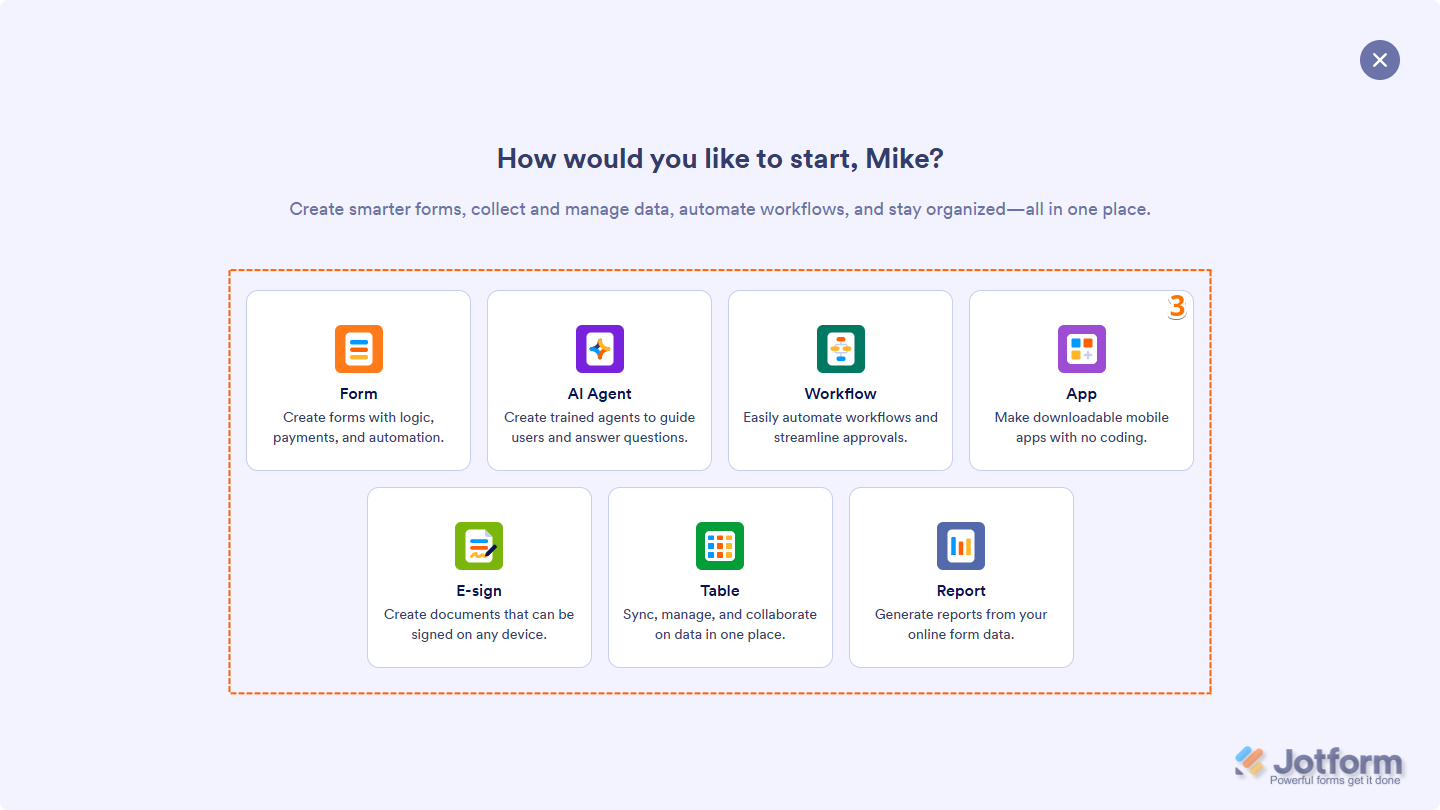Open the Form title label
This screenshot has width=1440, height=810.
tap(359, 394)
